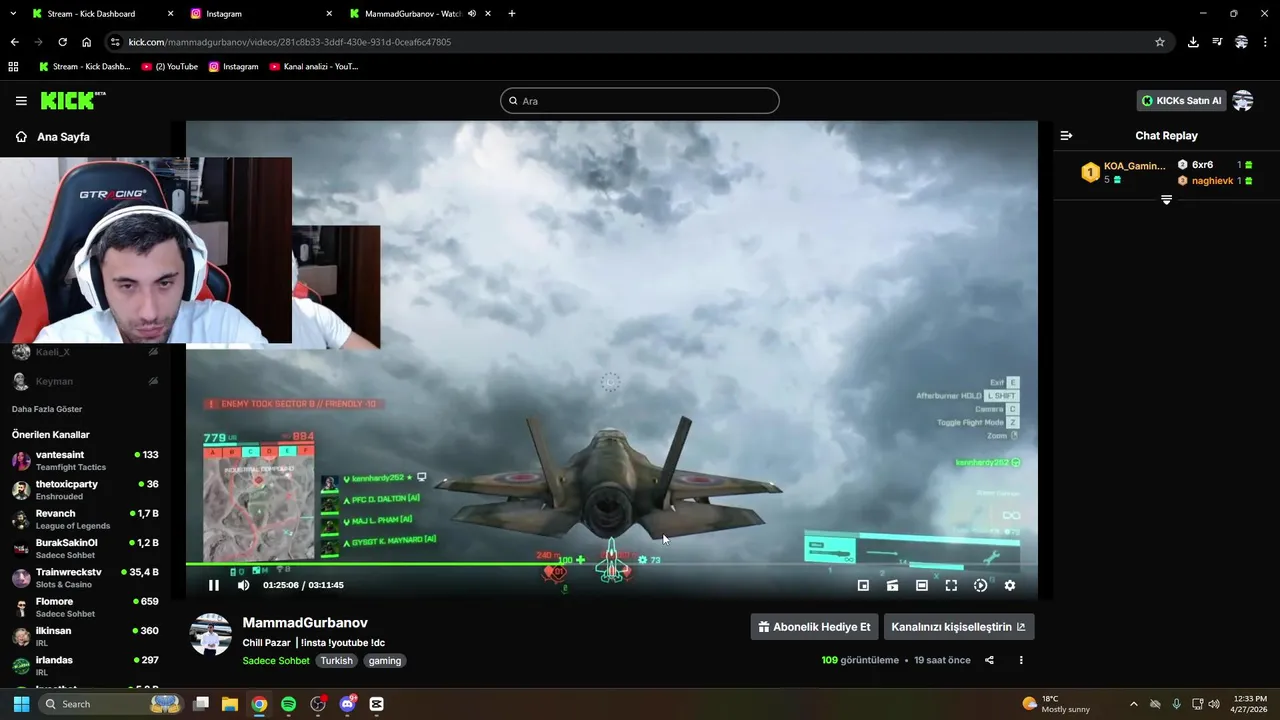Pause the video playback

(x=213, y=585)
